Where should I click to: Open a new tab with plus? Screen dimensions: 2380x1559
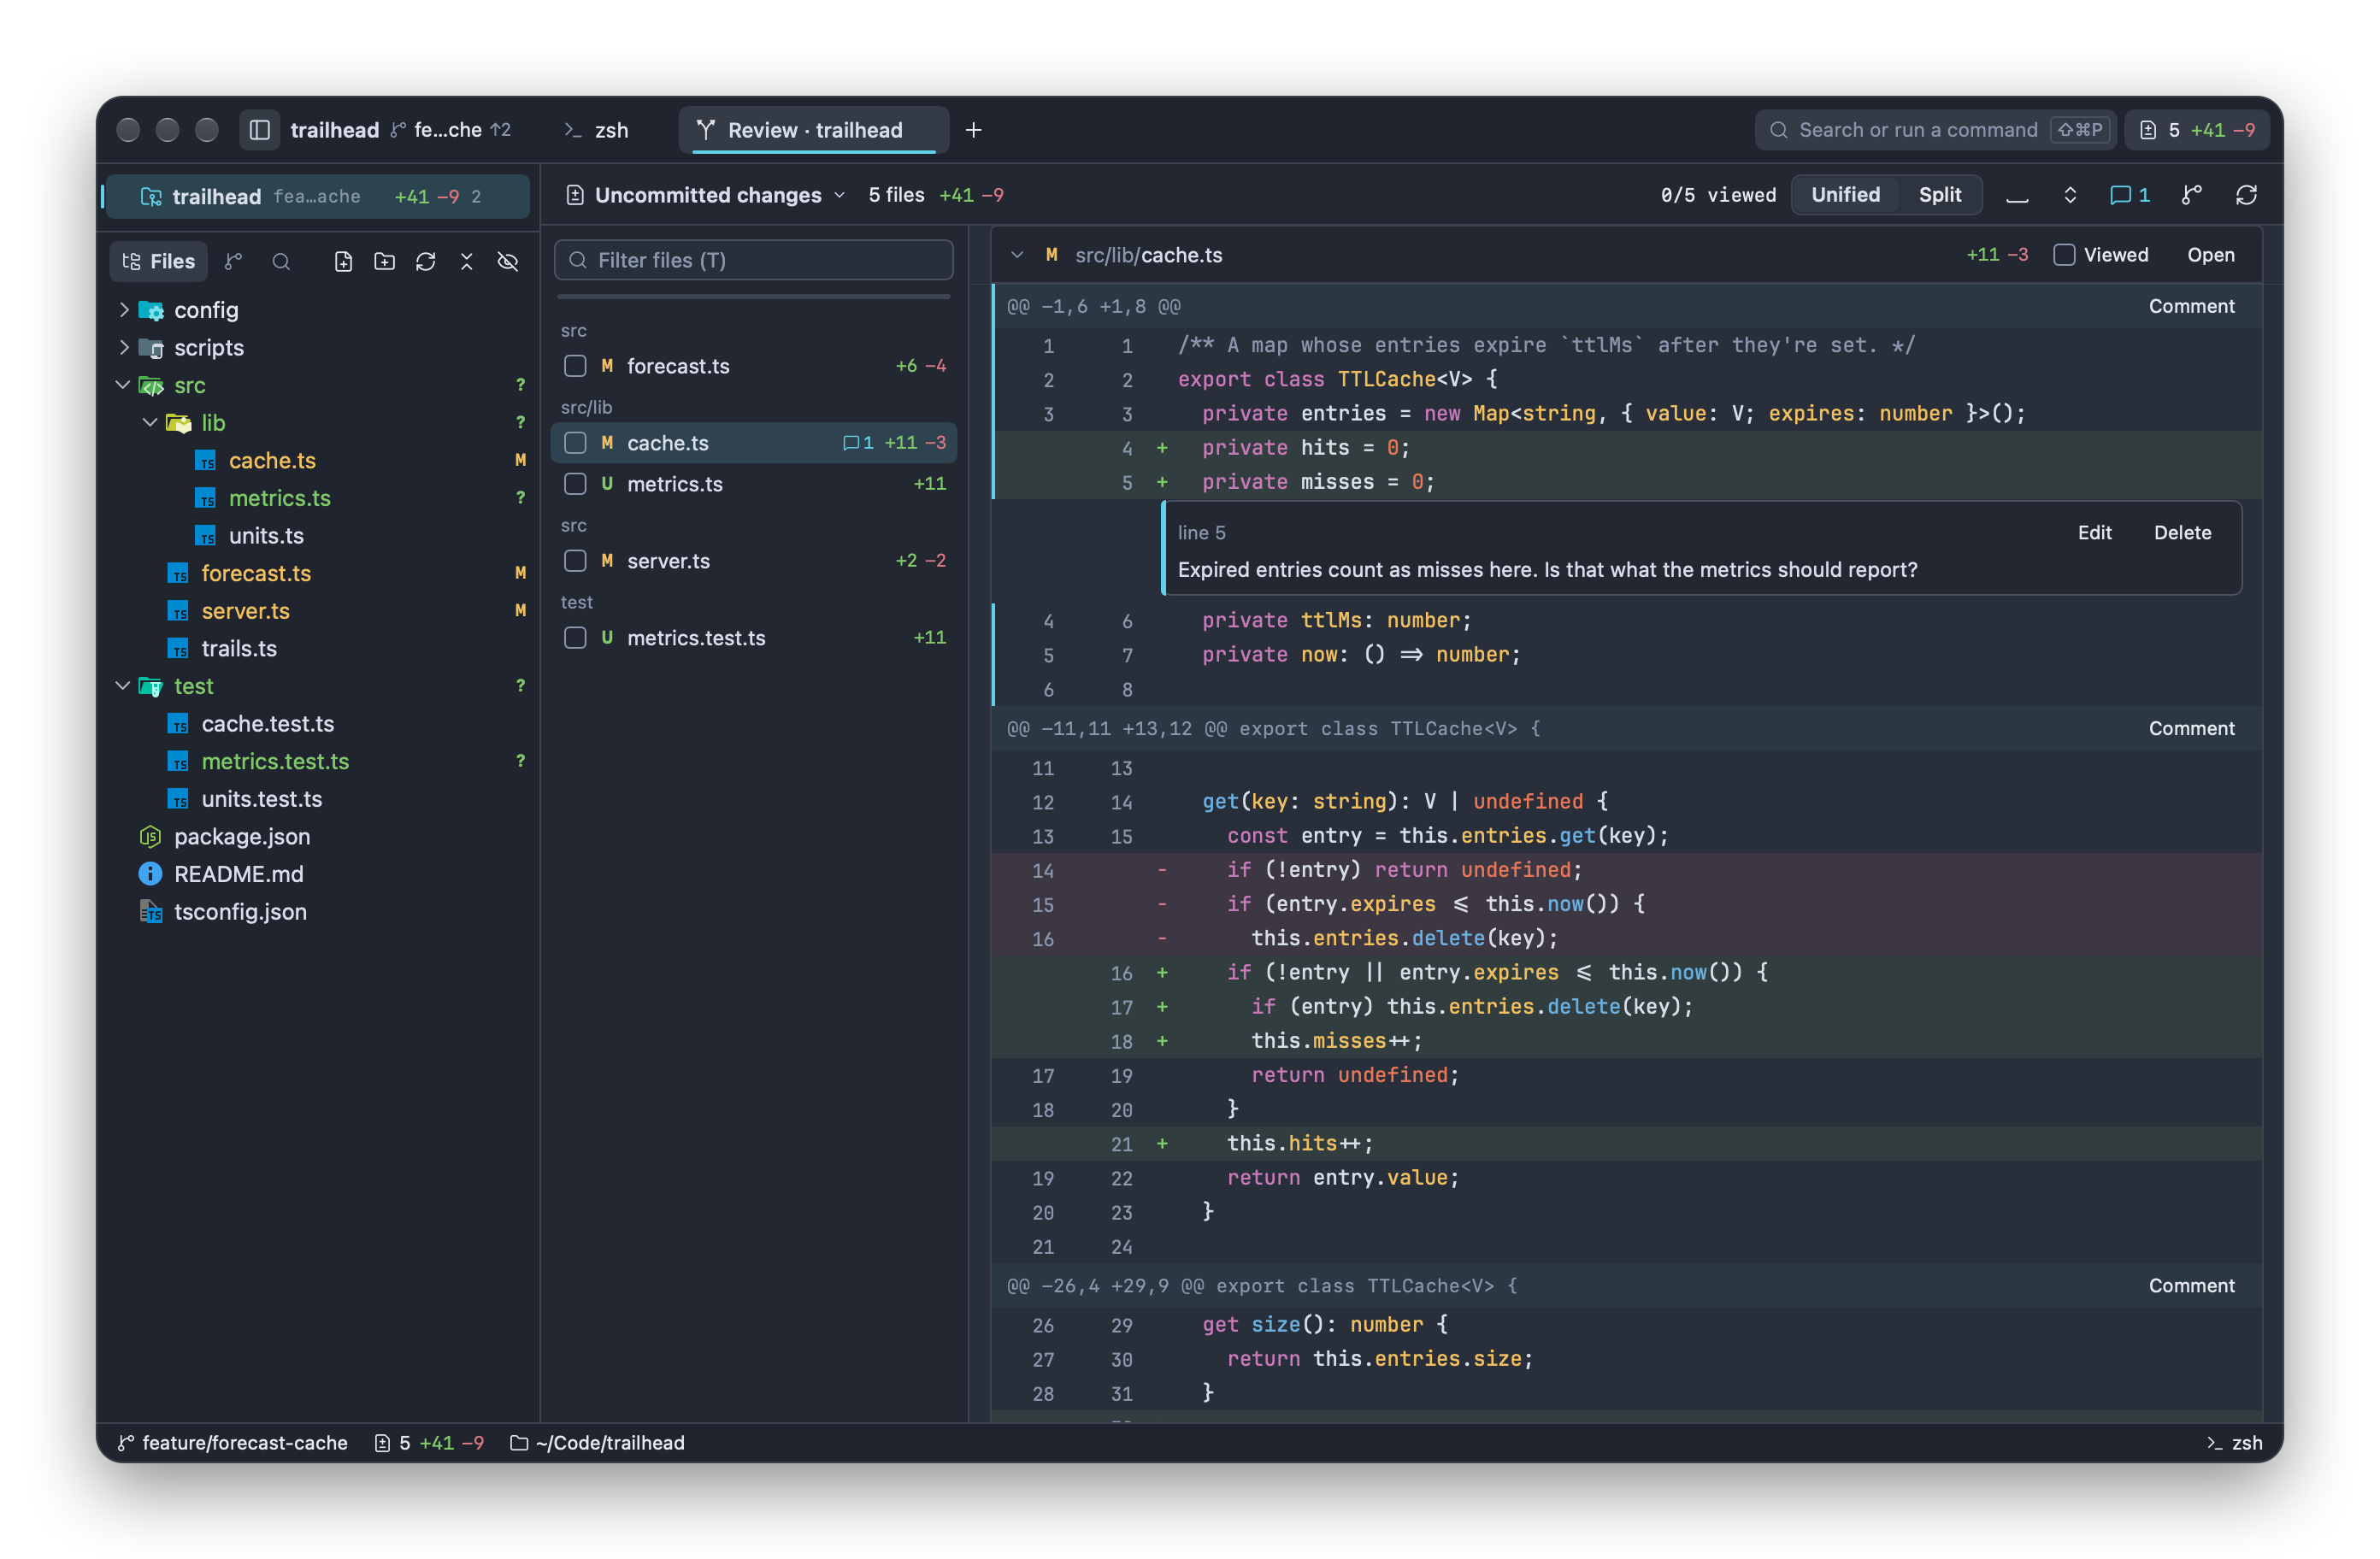[974, 130]
